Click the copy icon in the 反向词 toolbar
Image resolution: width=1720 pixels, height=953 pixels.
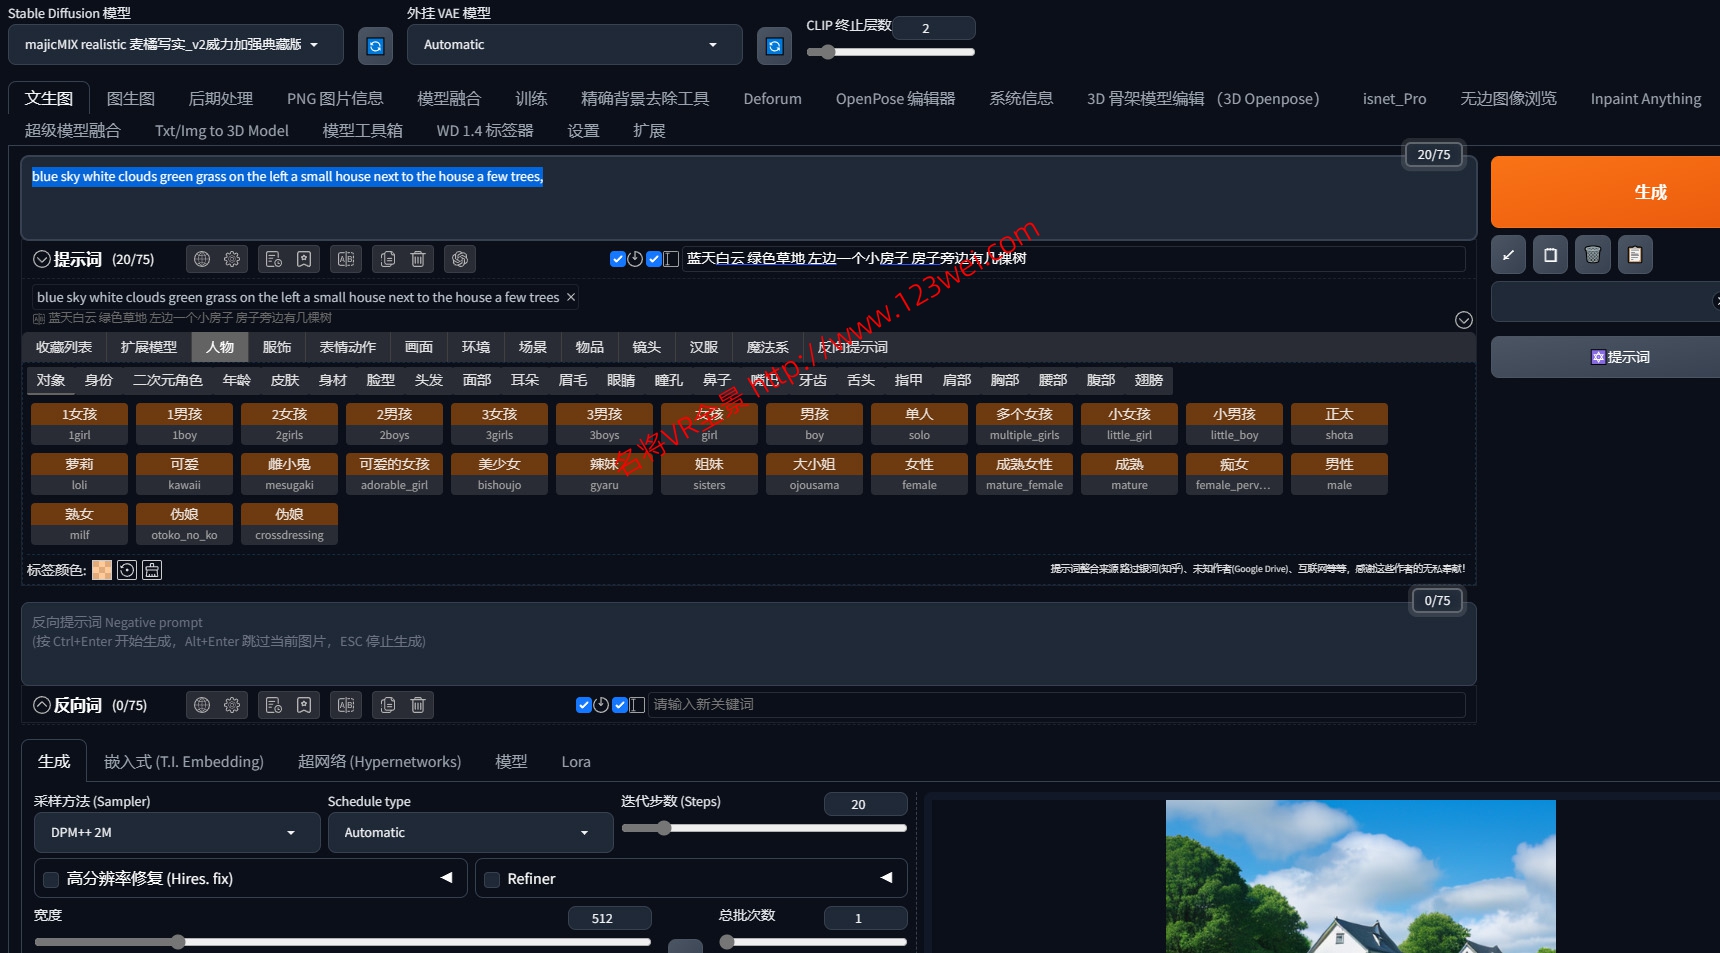pyautogui.click(x=388, y=705)
